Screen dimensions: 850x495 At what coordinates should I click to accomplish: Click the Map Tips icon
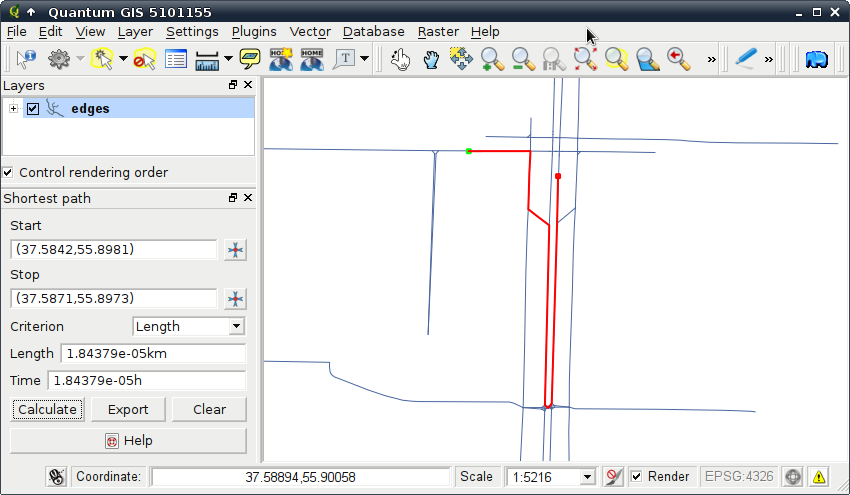[x=250, y=59]
